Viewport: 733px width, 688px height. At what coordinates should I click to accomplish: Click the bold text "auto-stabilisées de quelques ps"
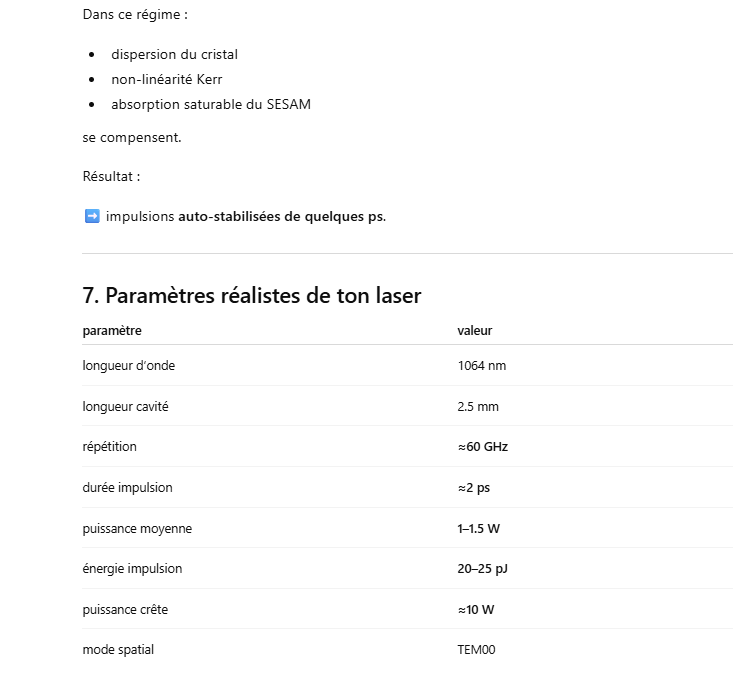[281, 217]
